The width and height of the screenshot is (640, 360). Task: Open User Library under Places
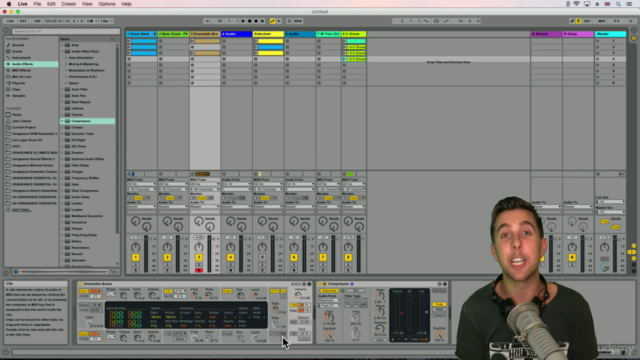pyautogui.click(x=22, y=121)
